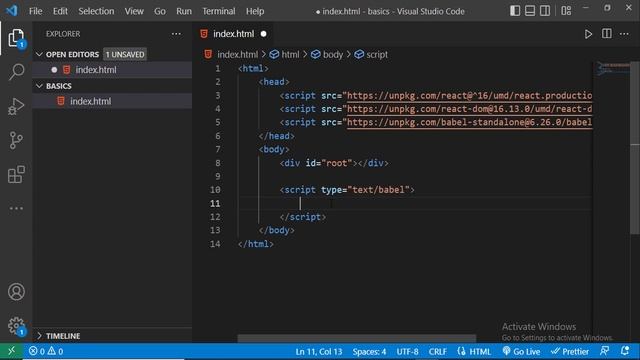Click the 1 UNSAVED badge
This screenshot has height=360, width=640.
point(125,54)
